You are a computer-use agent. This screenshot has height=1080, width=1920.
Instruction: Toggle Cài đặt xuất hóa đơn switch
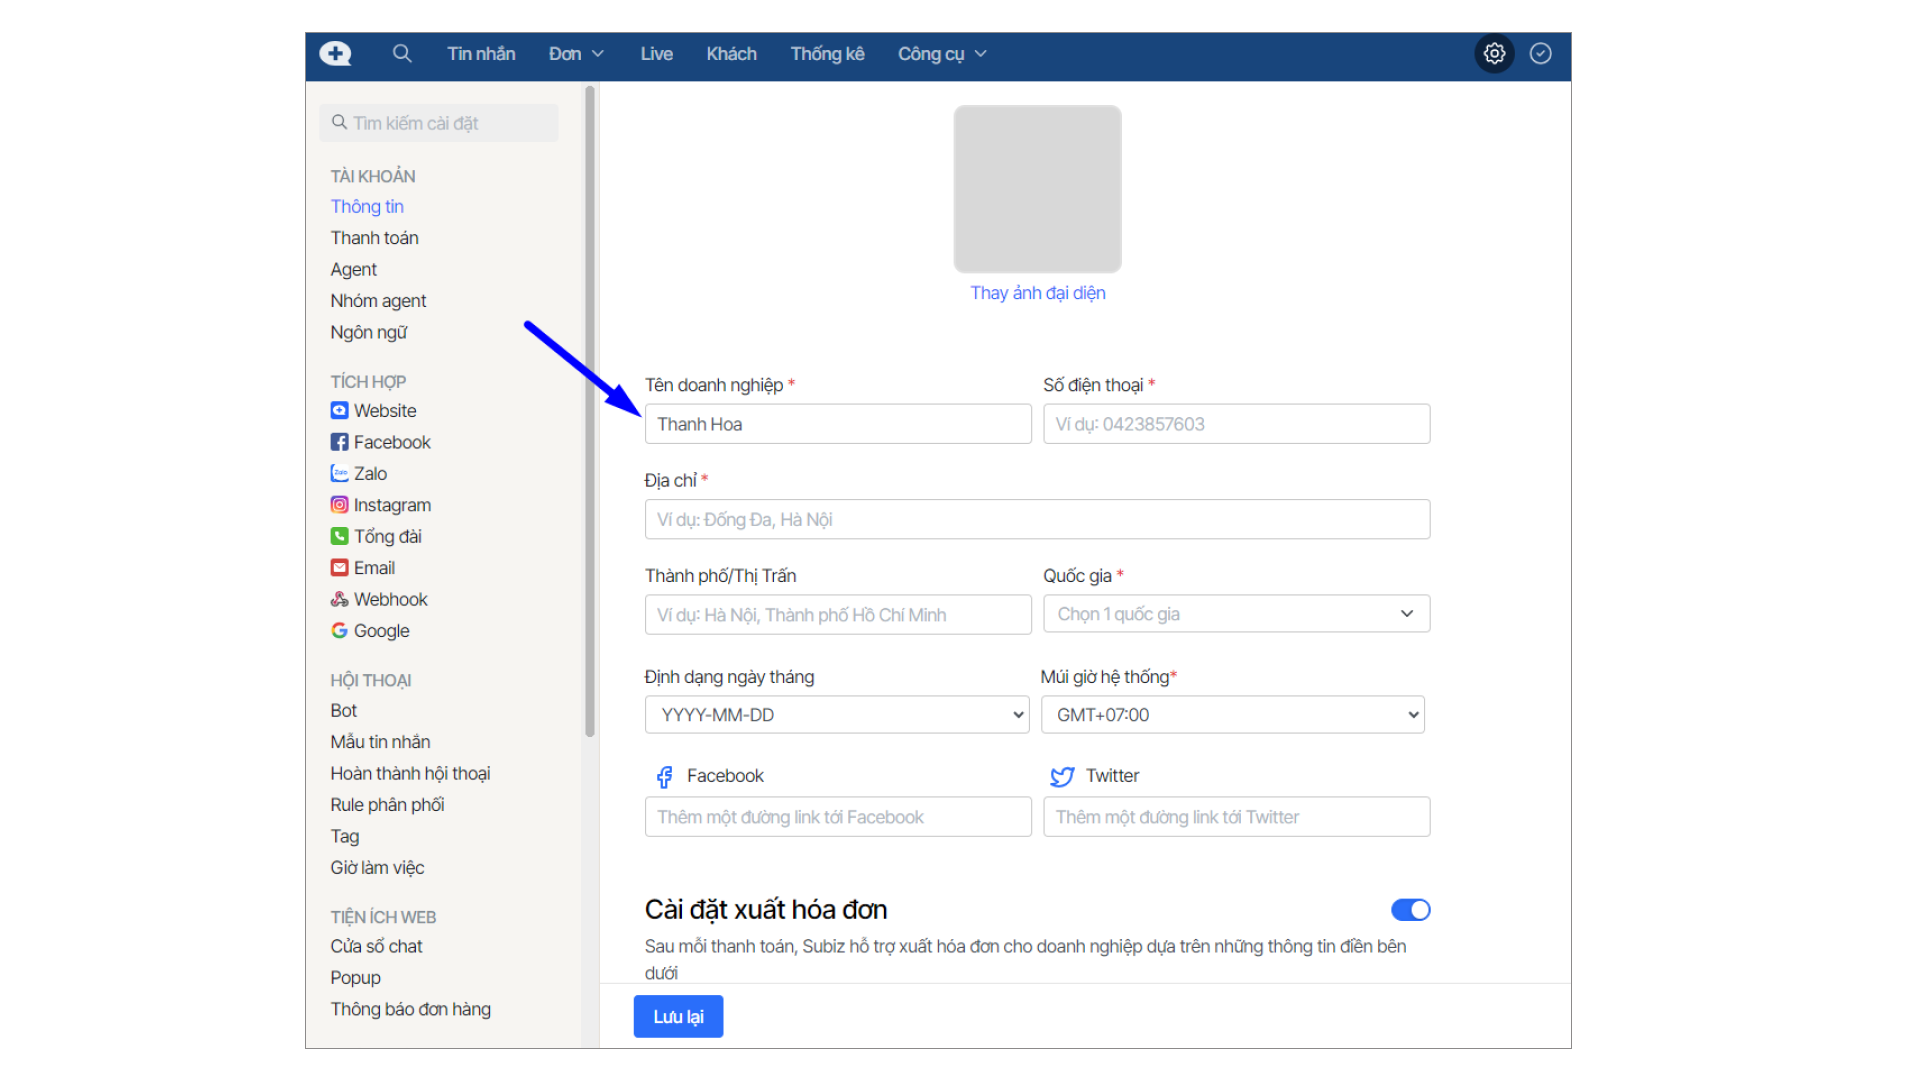tap(1410, 910)
